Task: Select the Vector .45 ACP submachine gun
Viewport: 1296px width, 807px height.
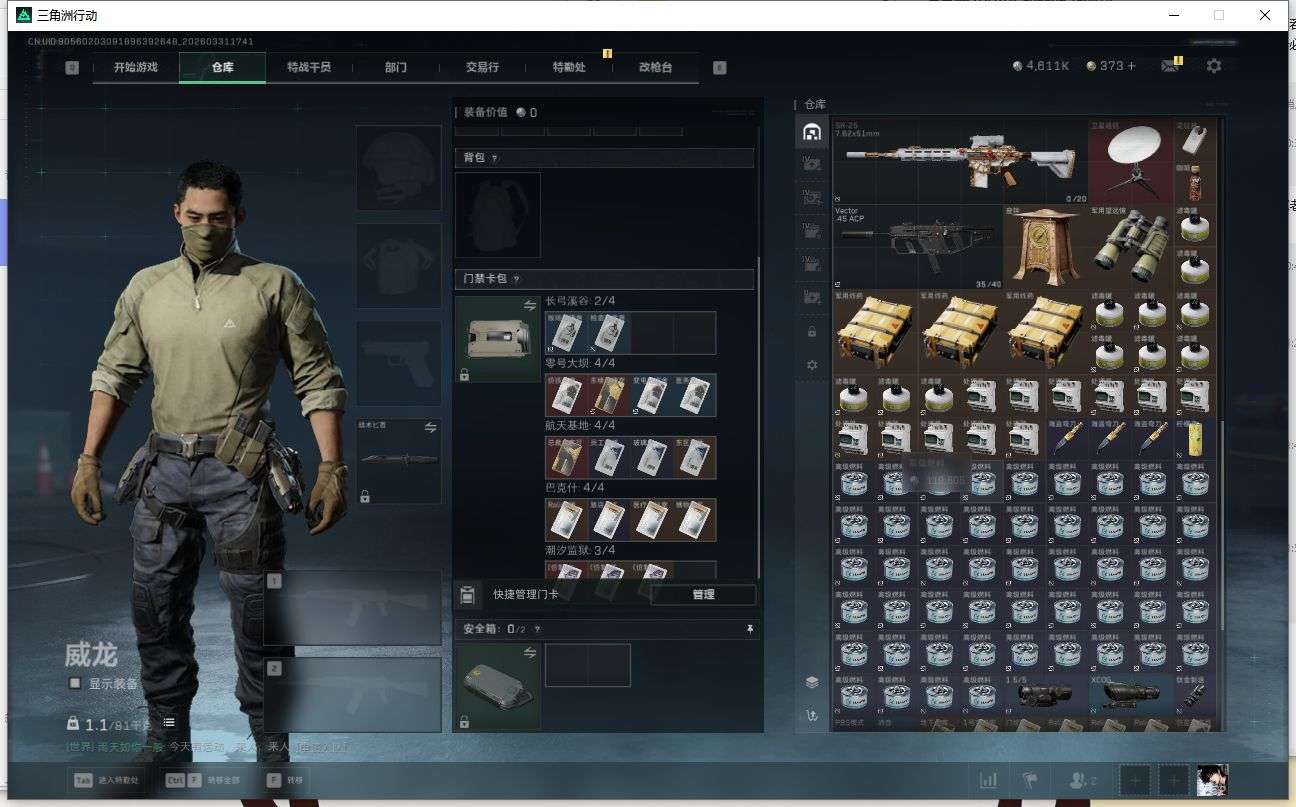Action: point(917,246)
